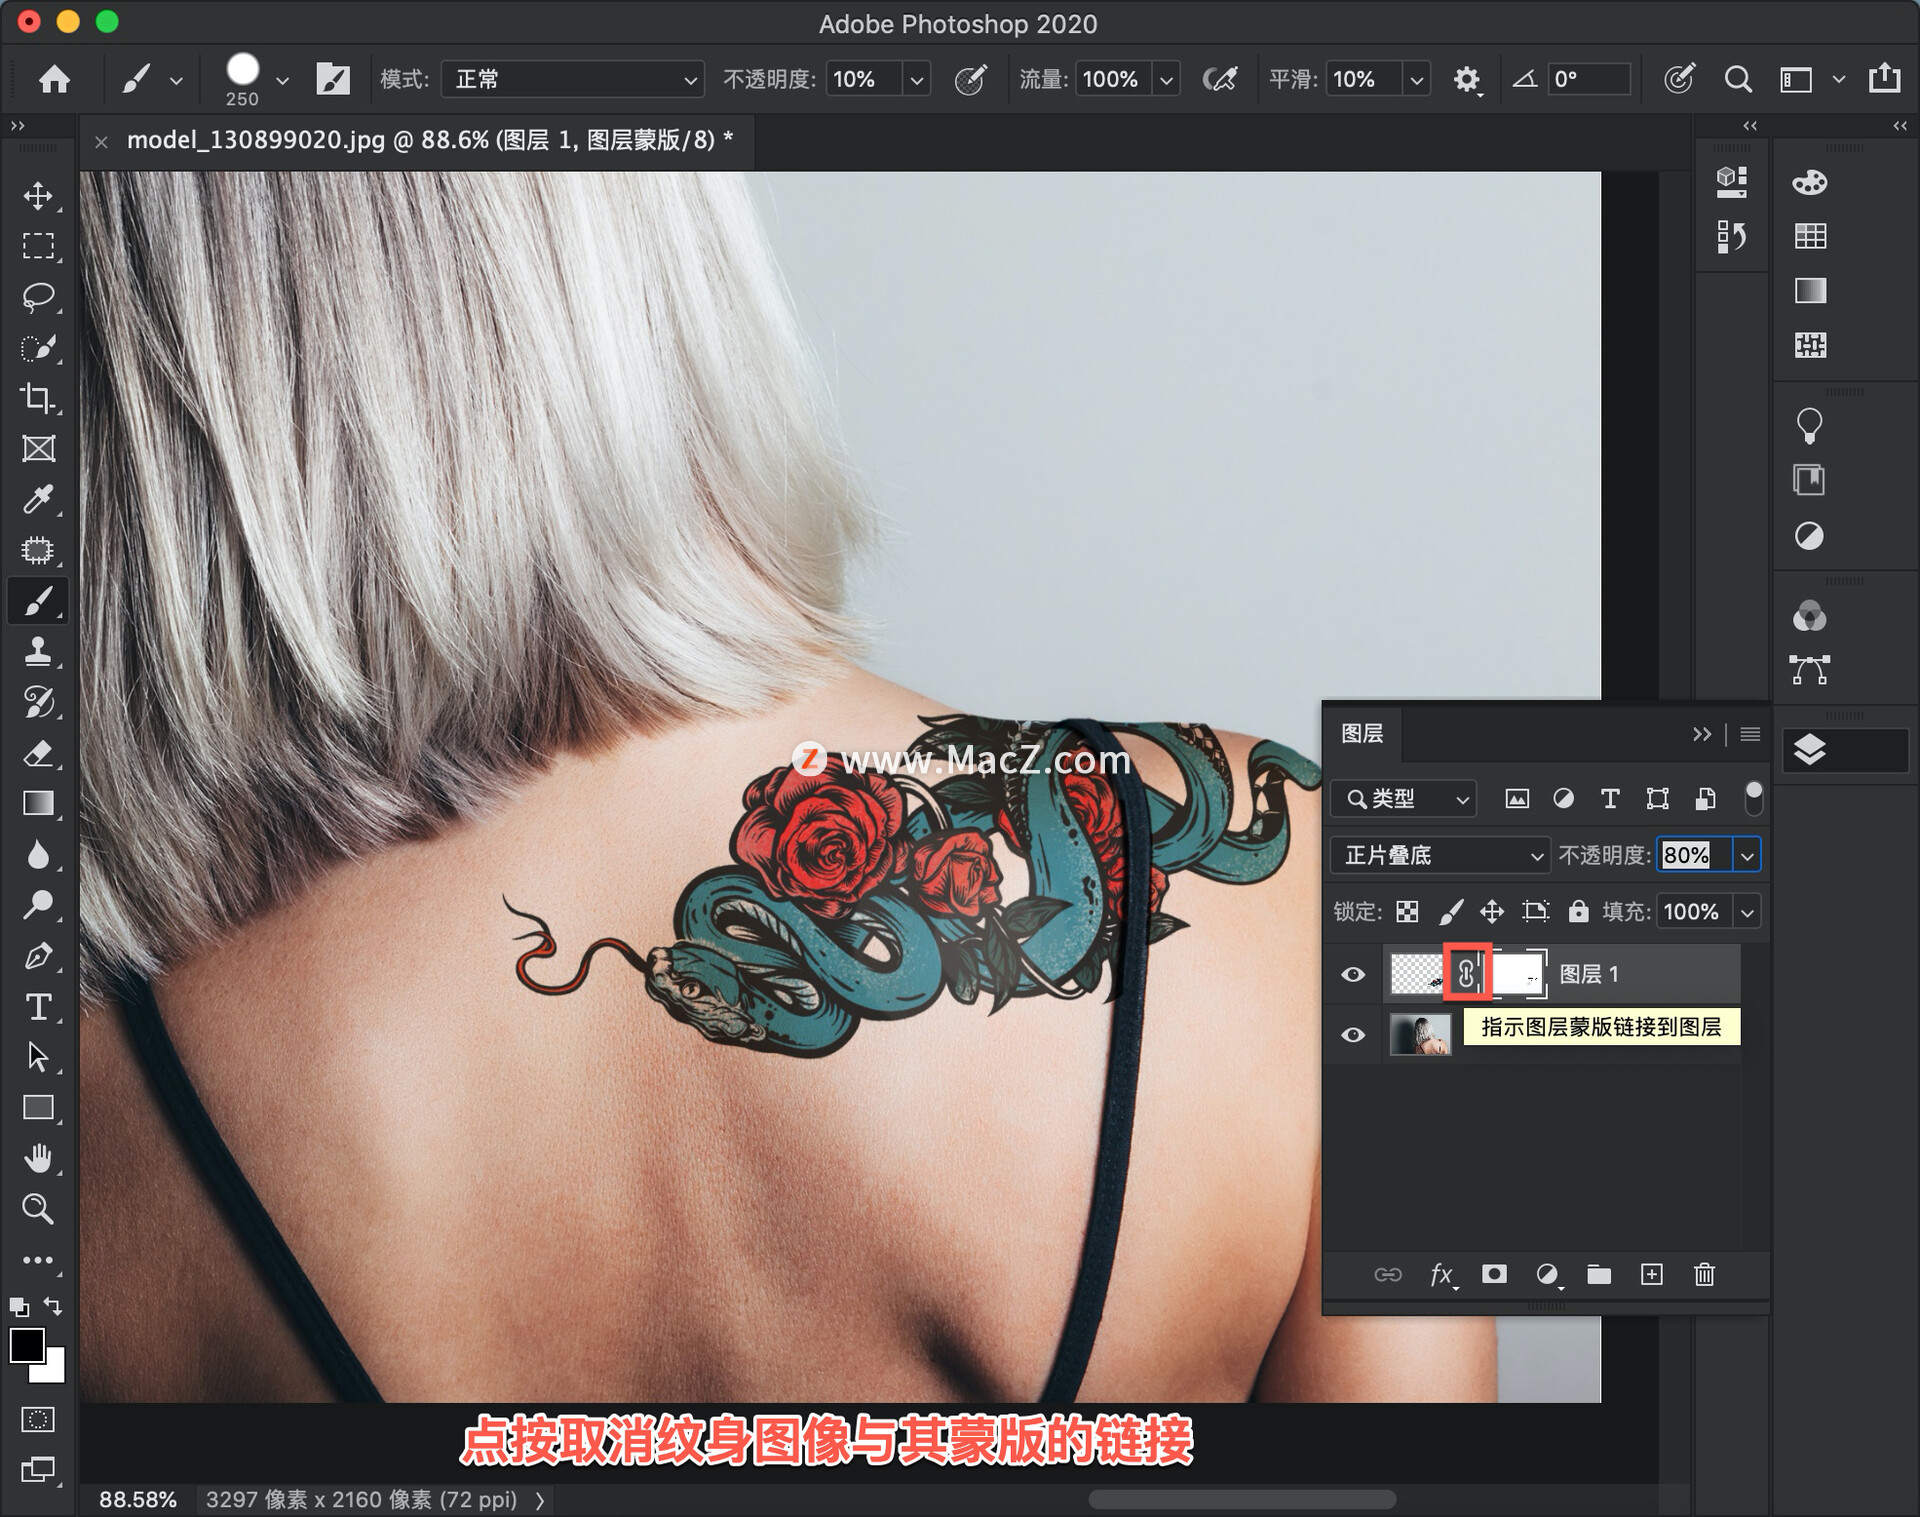Select the Horizontal Type tool
The width and height of the screenshot is (1920, 1517).
[x=38, y=1007]
